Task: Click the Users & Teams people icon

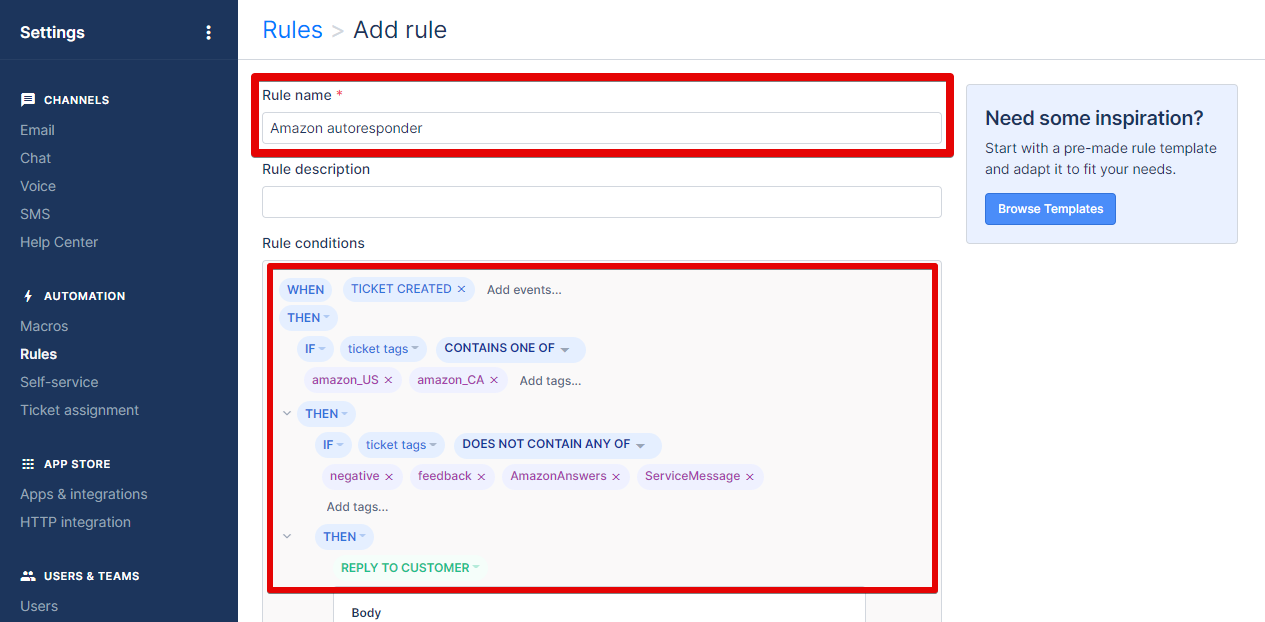Action: coord(28,576)
